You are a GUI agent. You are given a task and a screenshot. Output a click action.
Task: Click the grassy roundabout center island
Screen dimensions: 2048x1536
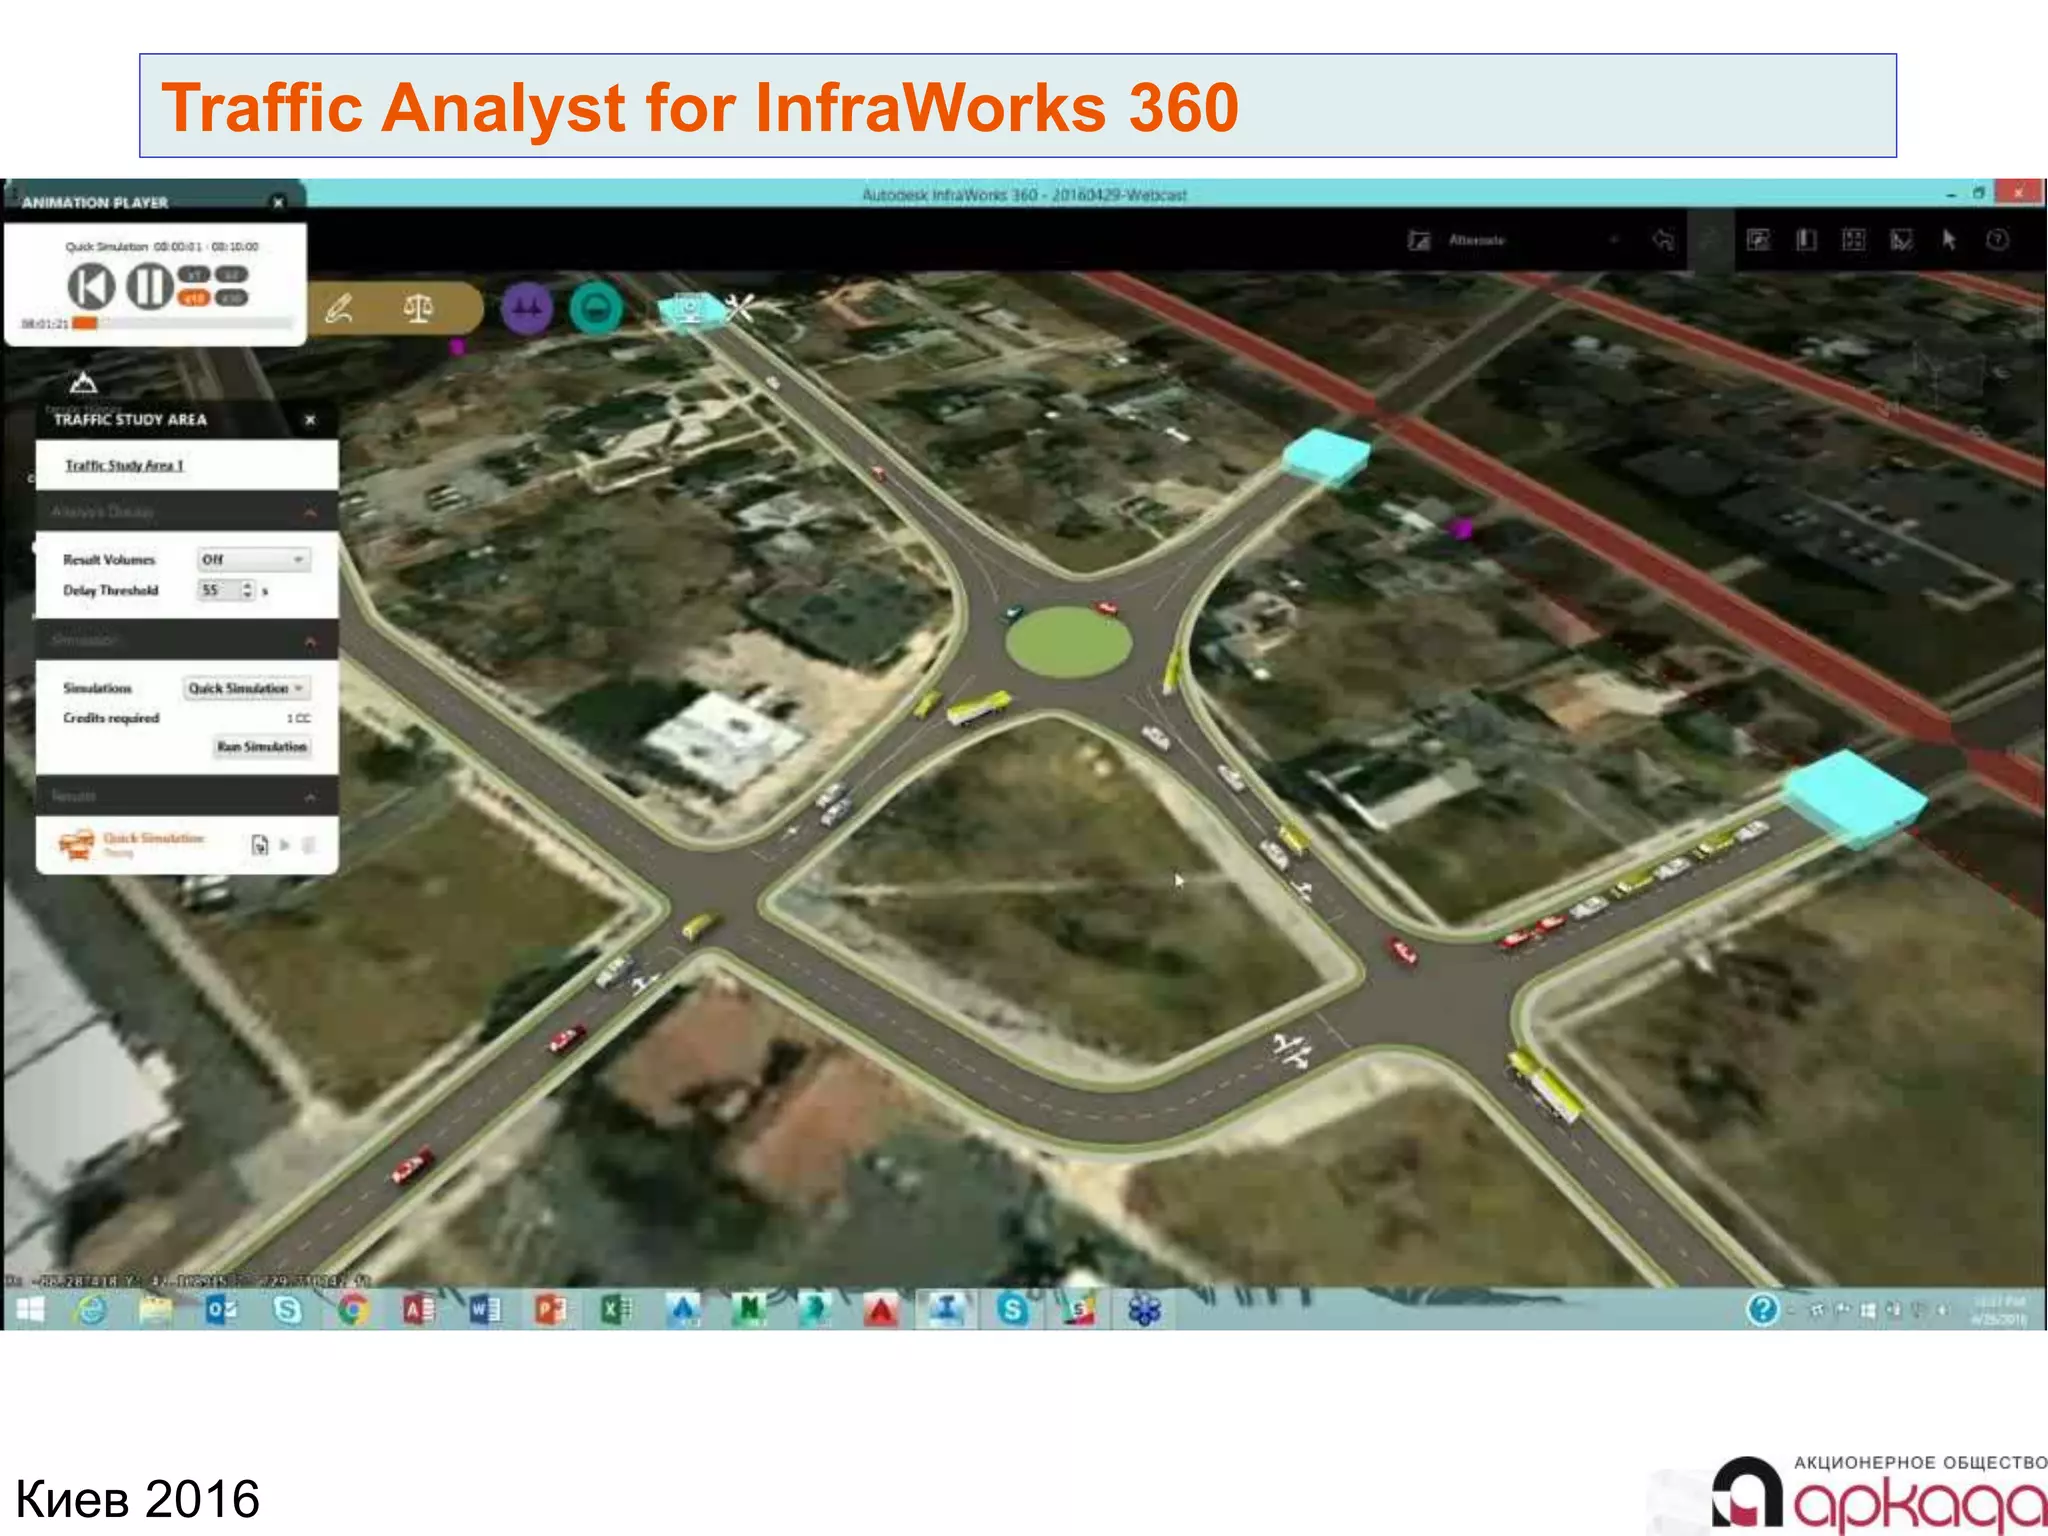[1067, 642]
